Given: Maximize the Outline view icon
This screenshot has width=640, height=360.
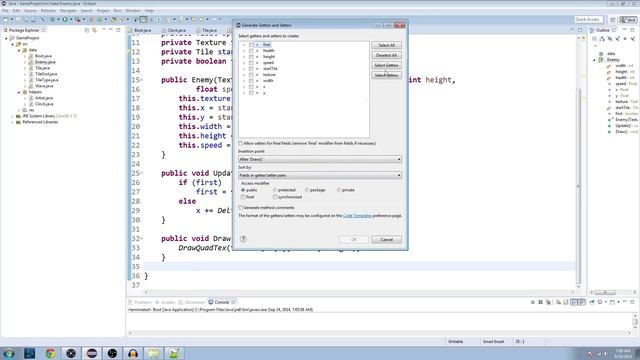Looking at the screenshot, I should click(632, 30).
